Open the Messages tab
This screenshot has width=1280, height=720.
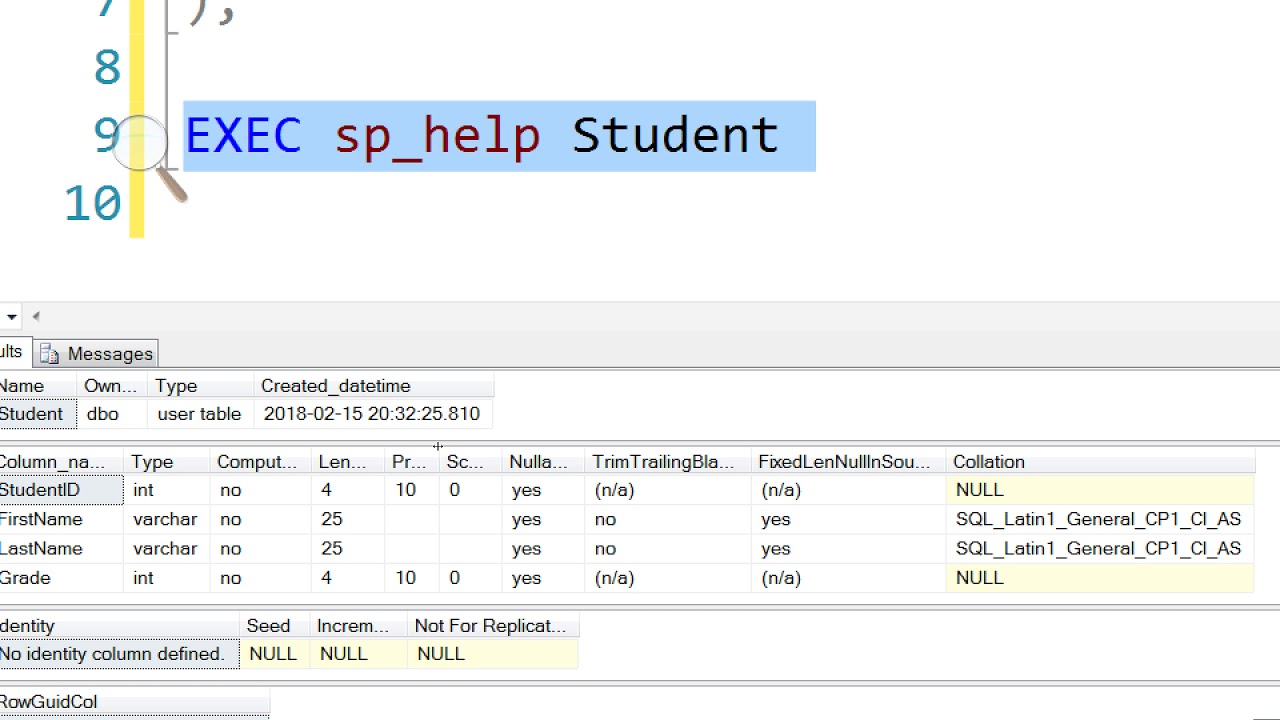pos(97,354)
